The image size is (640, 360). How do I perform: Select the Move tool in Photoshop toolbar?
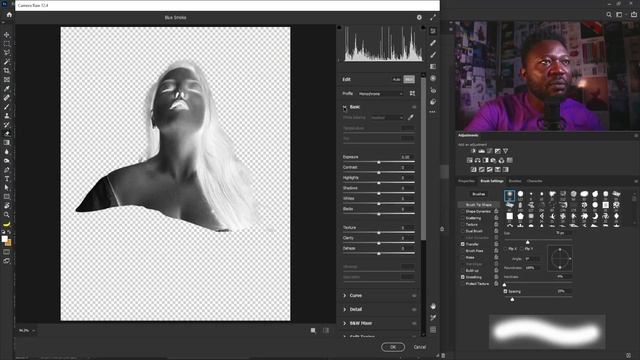[7, 35]
